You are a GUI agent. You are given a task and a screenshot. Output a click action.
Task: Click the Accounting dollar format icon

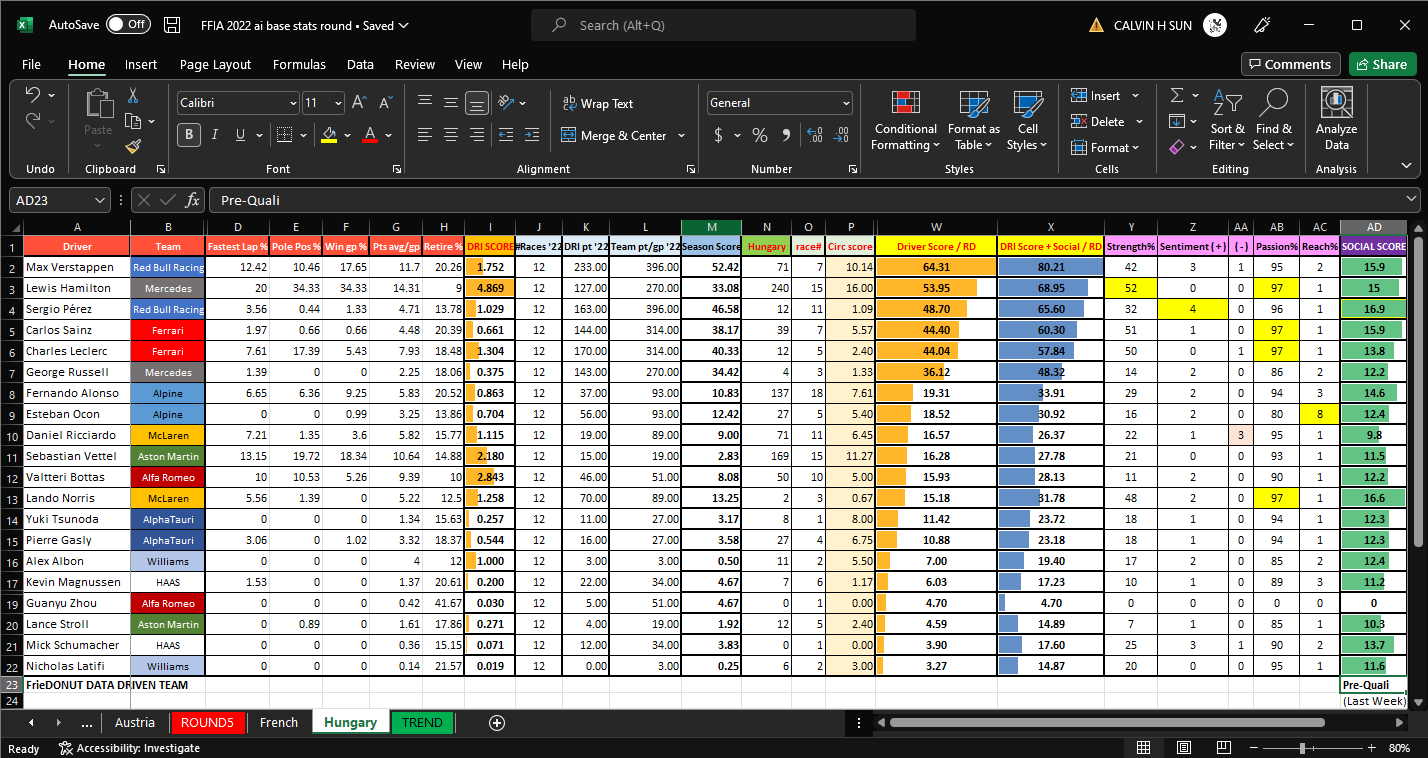(718, 135)
